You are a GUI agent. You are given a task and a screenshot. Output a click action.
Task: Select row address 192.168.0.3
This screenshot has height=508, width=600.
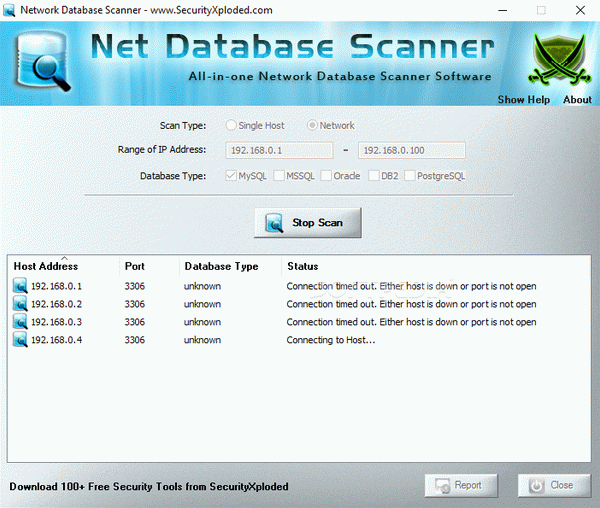point(56,322)
